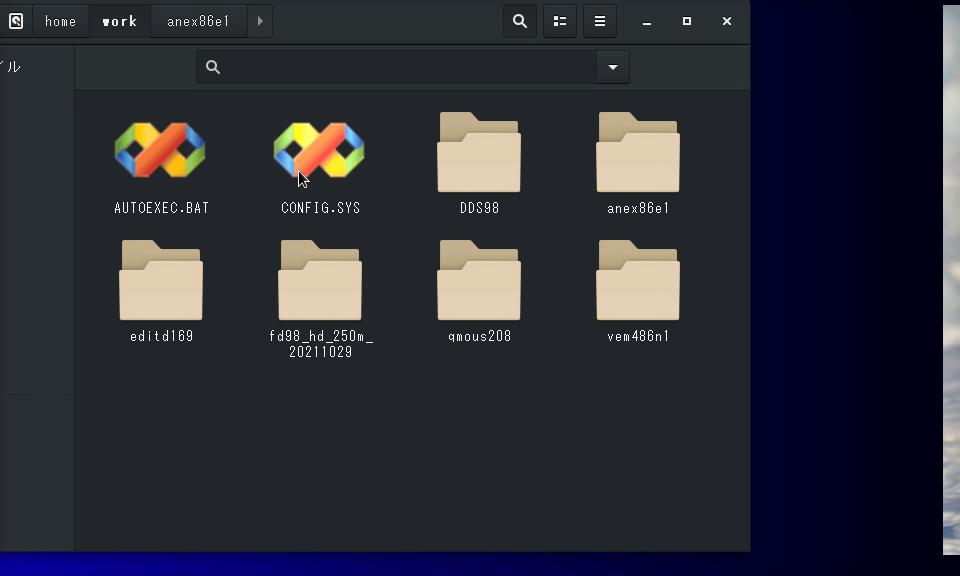960x576 pixels.
Task: Select the AUTOEXEC.BAT file icon
Action: click(x=160, y=151)
